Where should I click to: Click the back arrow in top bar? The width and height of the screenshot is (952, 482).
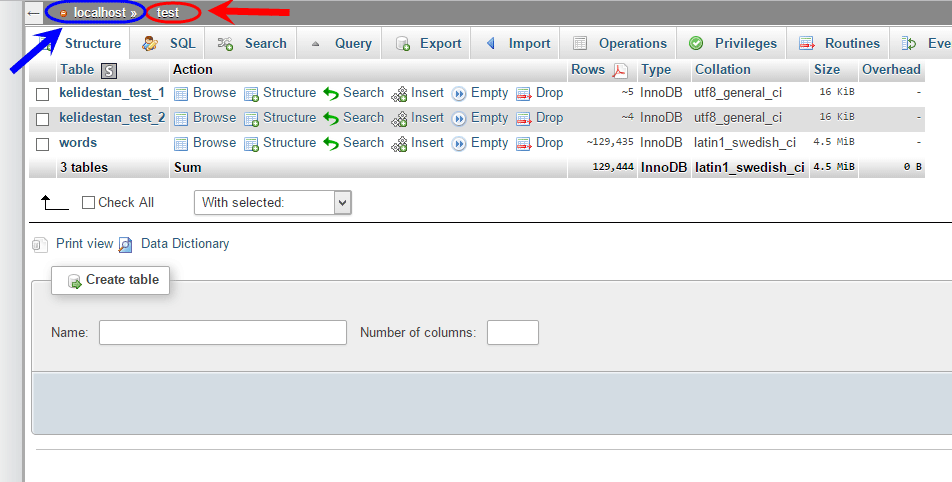pyautogui.click(x=34, y=13)
